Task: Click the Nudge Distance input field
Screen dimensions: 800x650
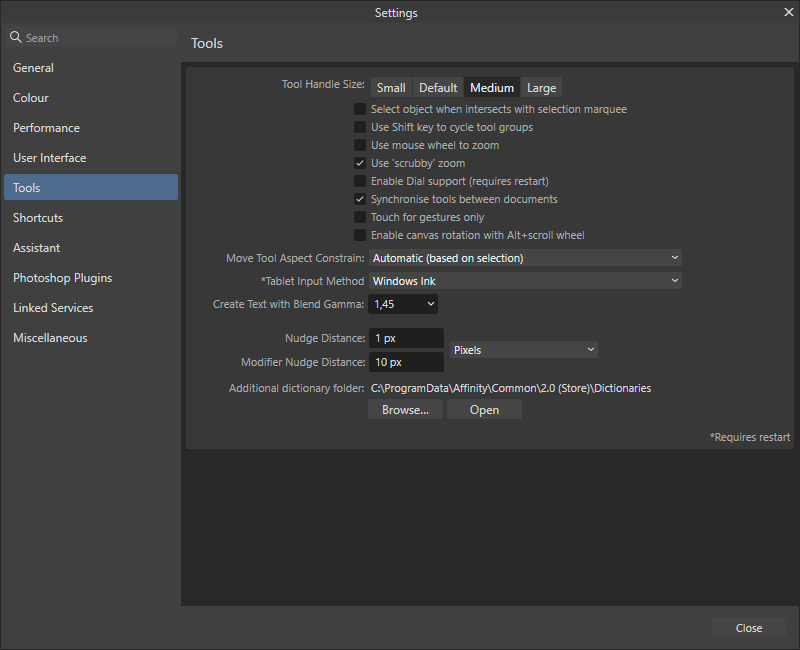Action: [406, 338]
